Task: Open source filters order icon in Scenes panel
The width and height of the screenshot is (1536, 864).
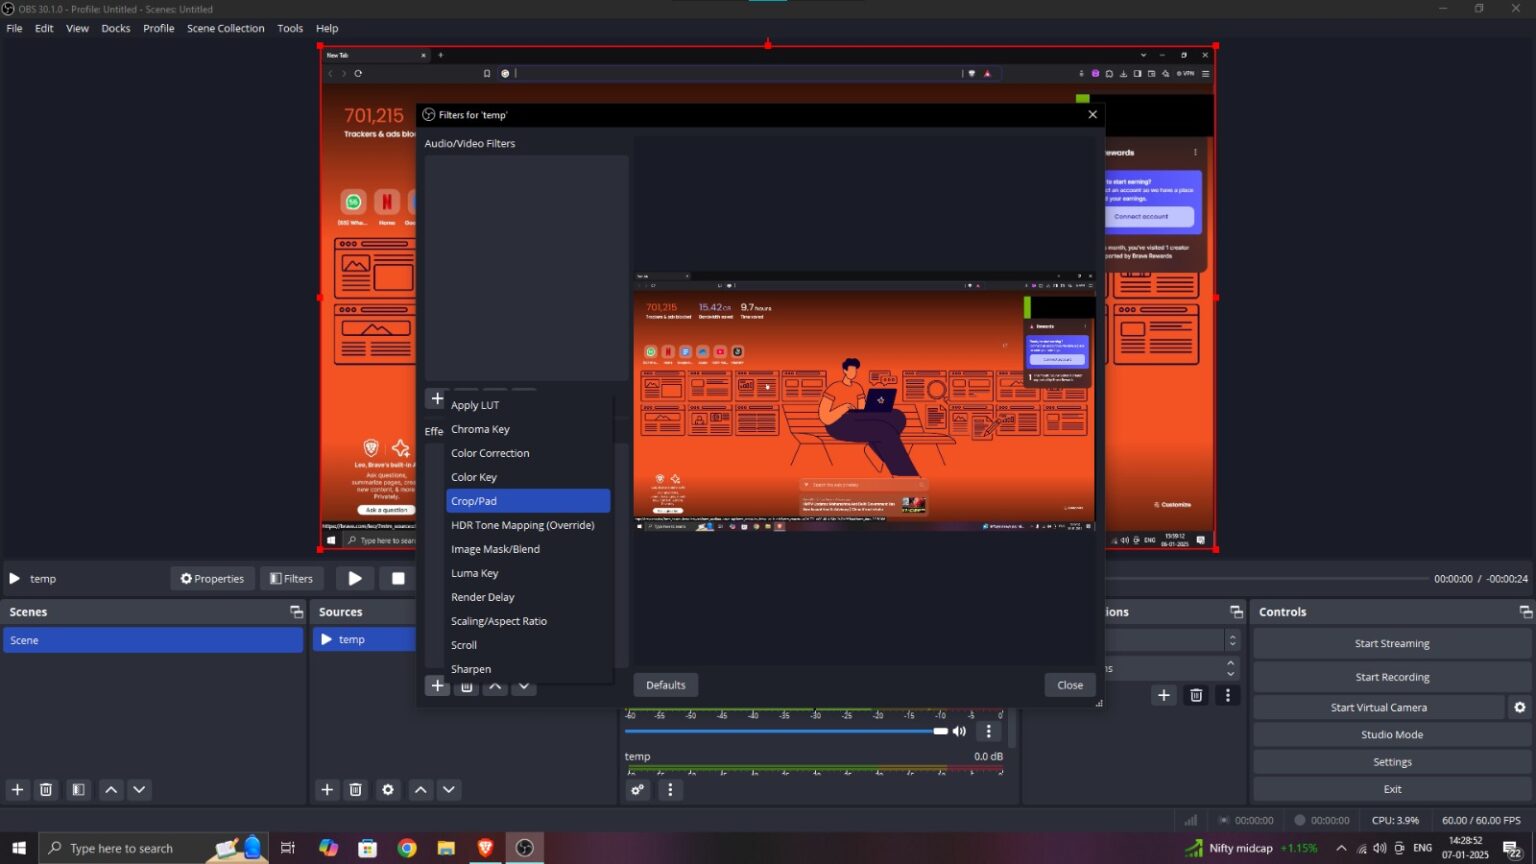Action: (x=78, y=789)
